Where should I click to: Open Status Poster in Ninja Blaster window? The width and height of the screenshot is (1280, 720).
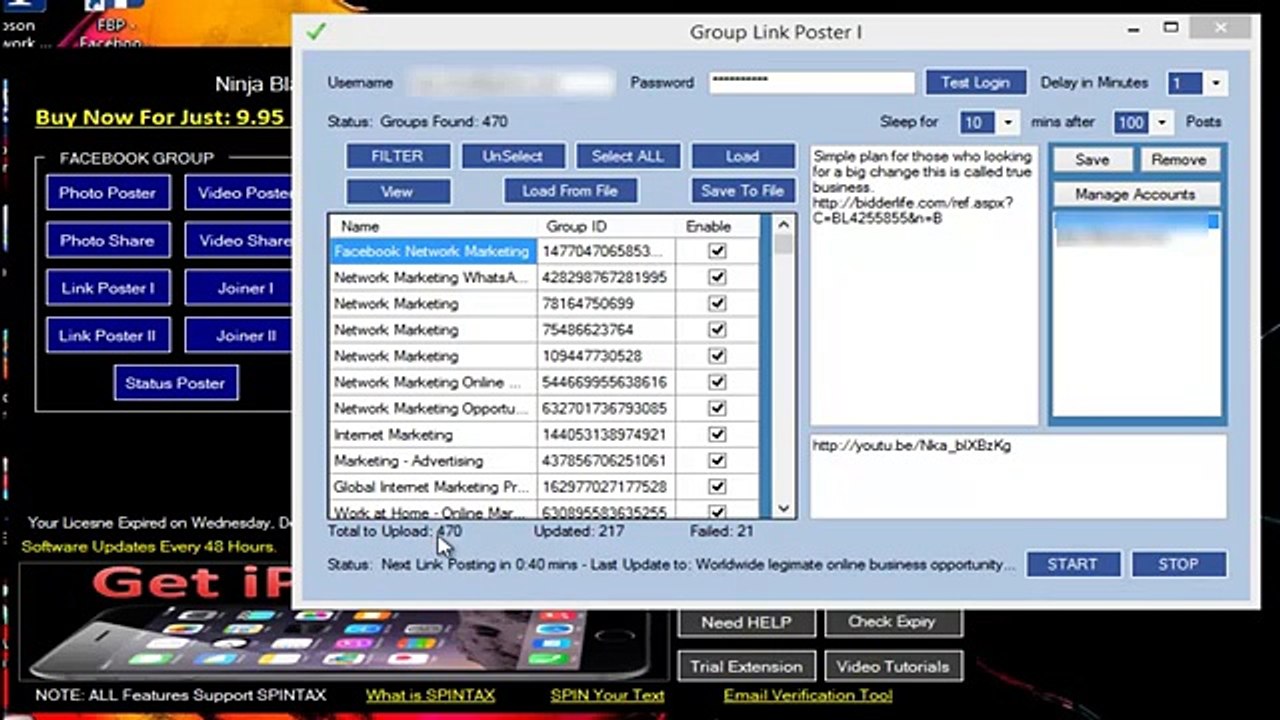click(x=175, y=383)
